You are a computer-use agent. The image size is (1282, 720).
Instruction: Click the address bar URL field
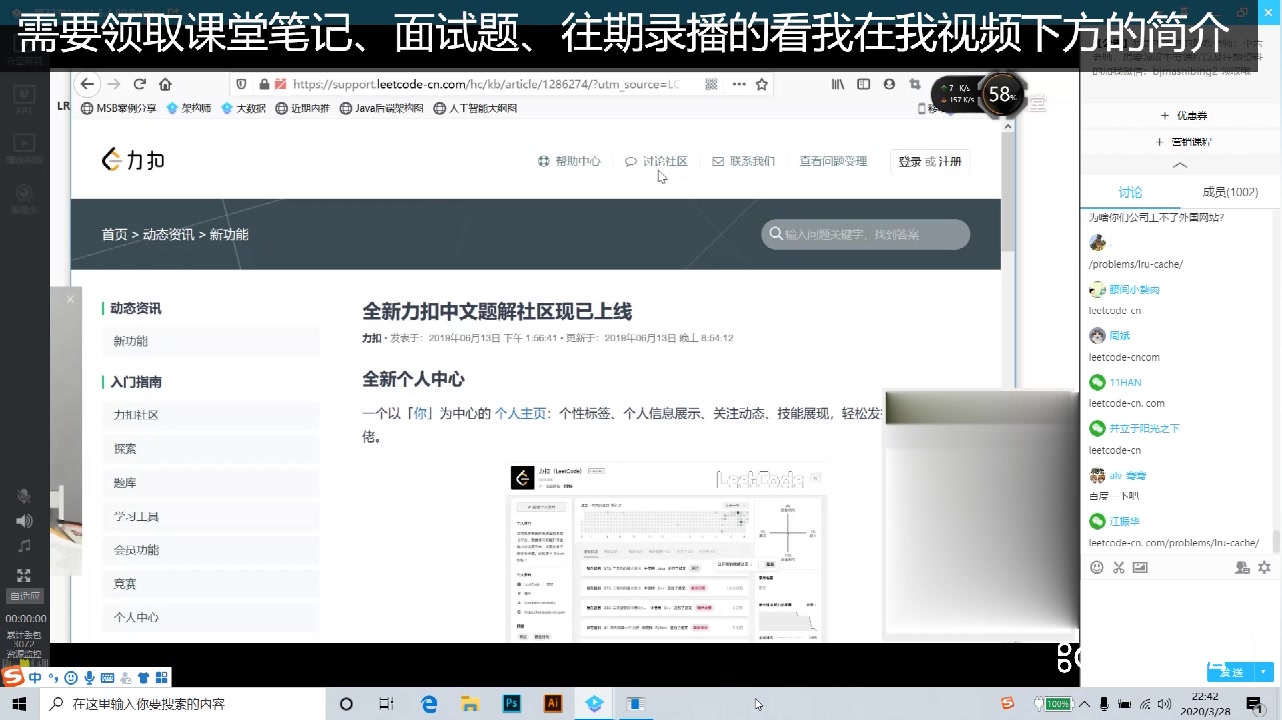[485, 84]
